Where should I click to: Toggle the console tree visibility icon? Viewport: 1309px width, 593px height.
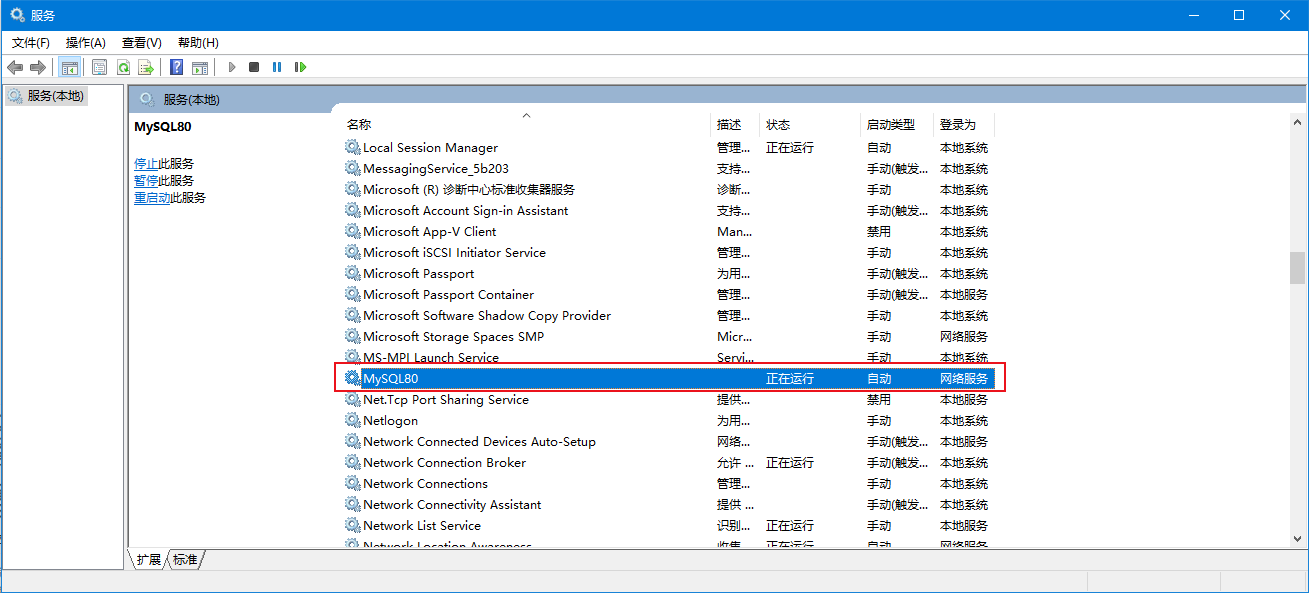click(70, 67)
